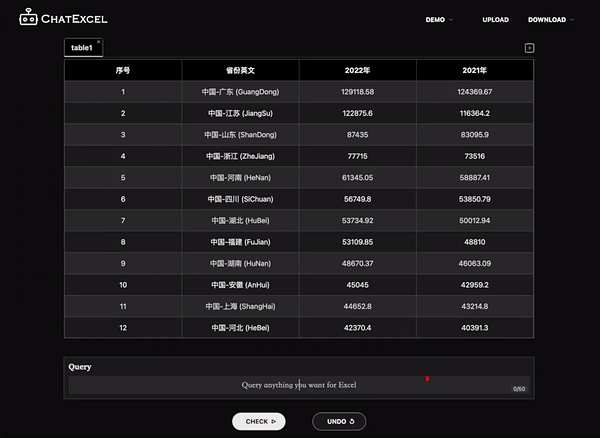Switch to the table1 tab
This screenshot has width=600, height=438.
81,48
